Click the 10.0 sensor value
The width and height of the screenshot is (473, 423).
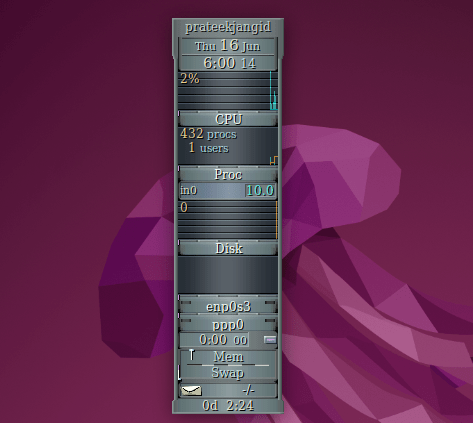(260, 191)
